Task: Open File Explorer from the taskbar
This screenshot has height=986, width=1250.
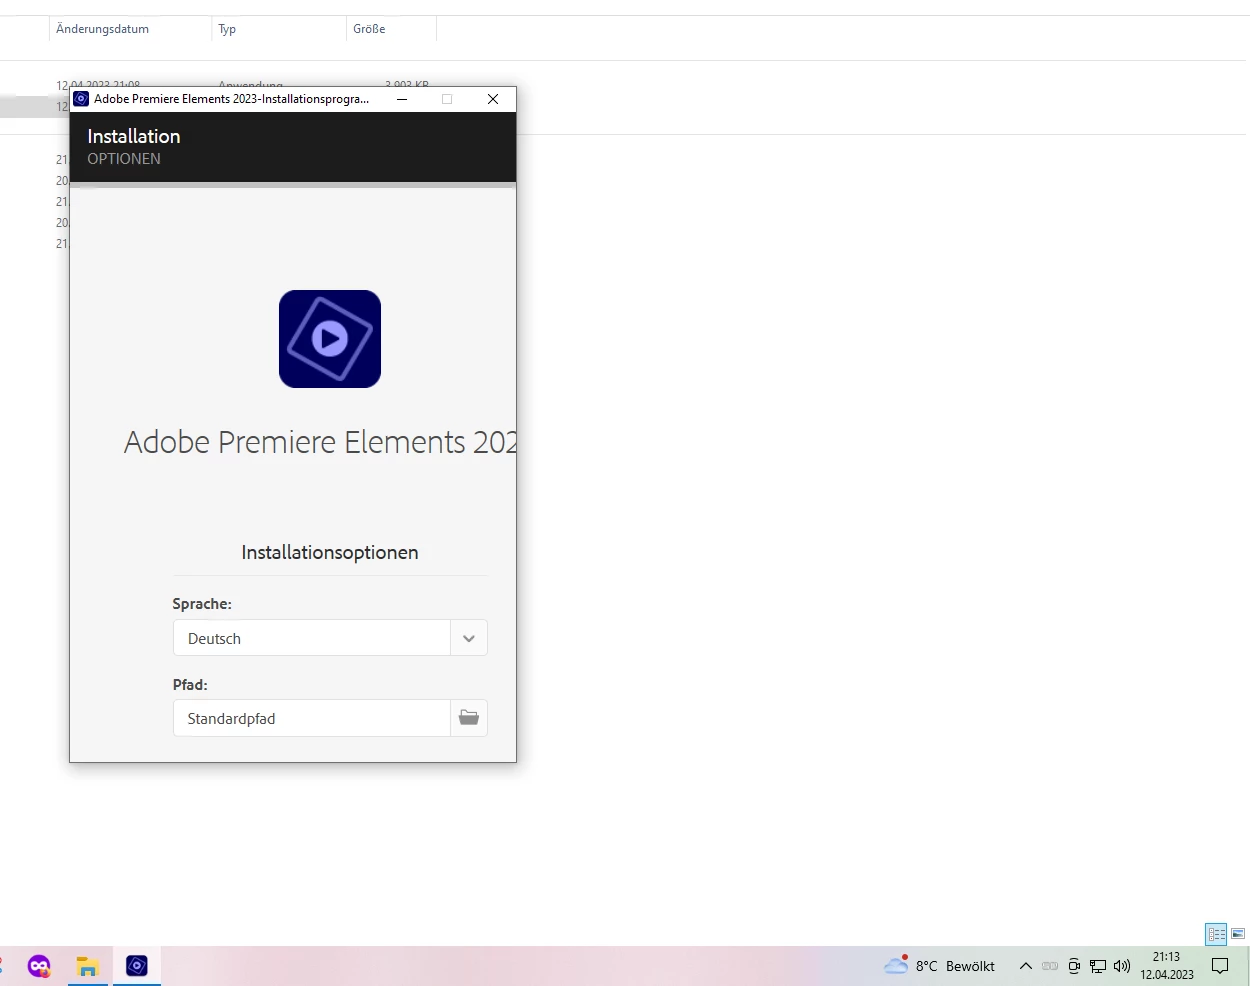Action: [88, 966]
